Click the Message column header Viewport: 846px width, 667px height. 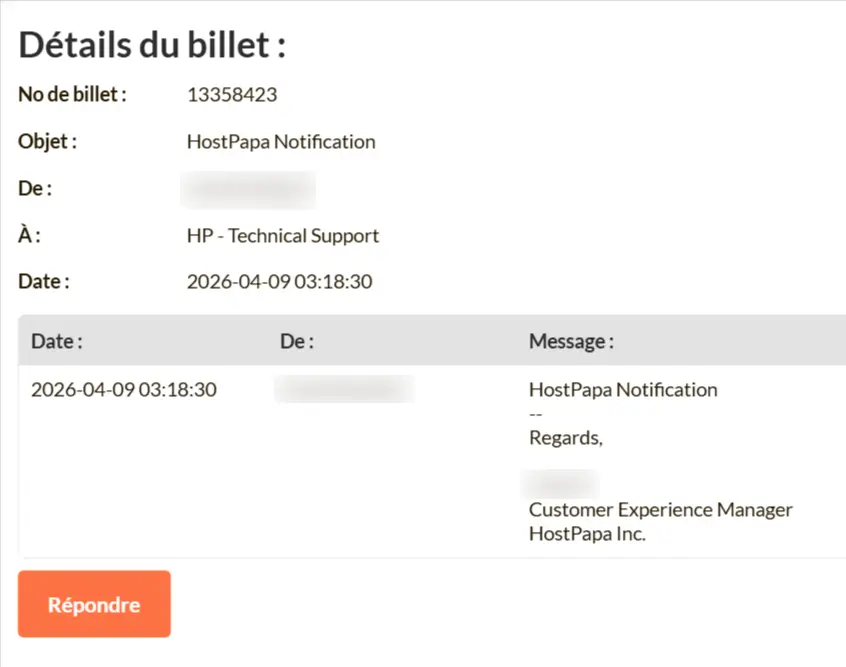(x=571, y=341)
